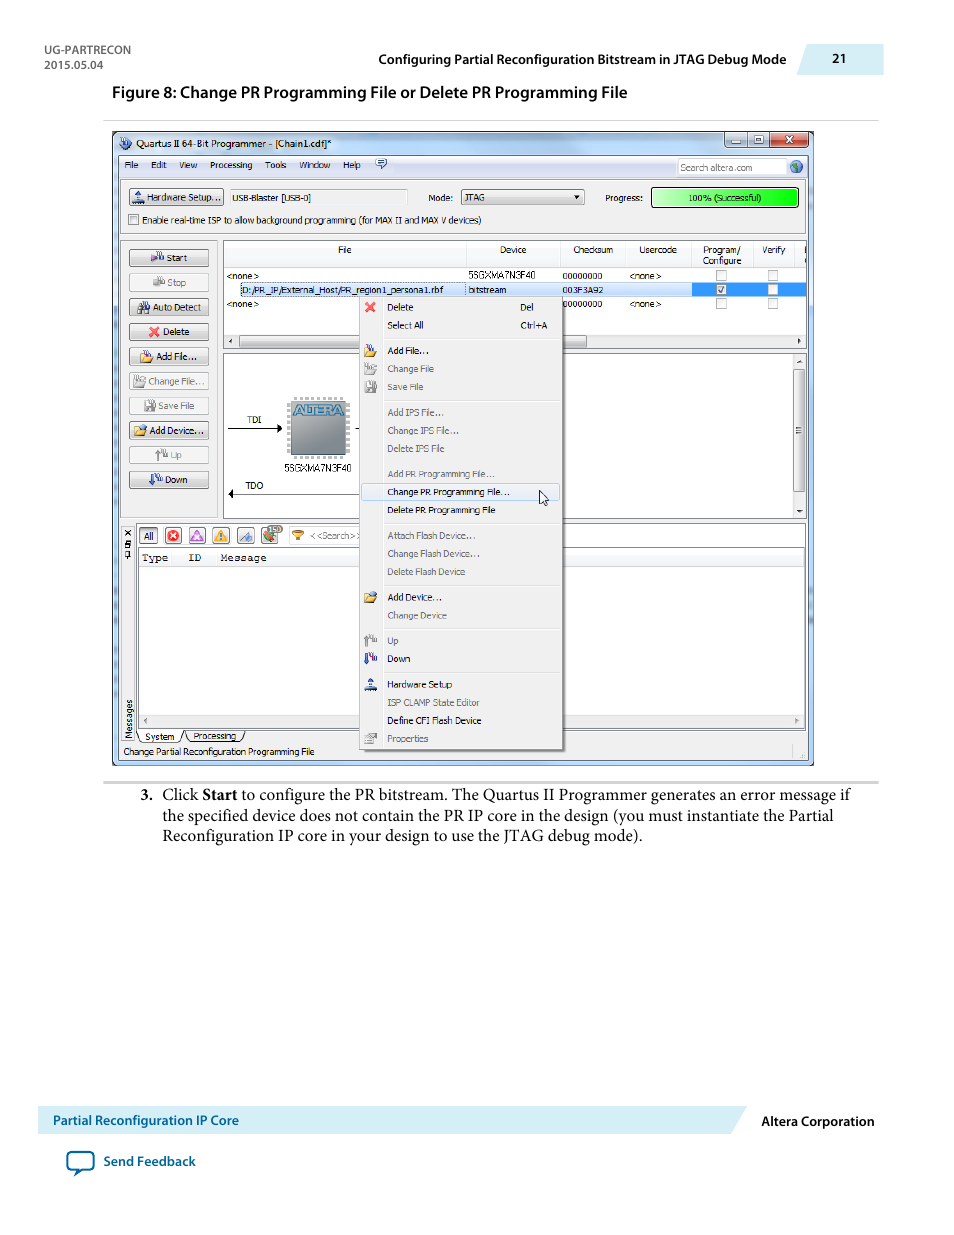Click the Altera chip image in chain diagram
The width and height of the screenshot is (954, 1235).
(318, 429)
